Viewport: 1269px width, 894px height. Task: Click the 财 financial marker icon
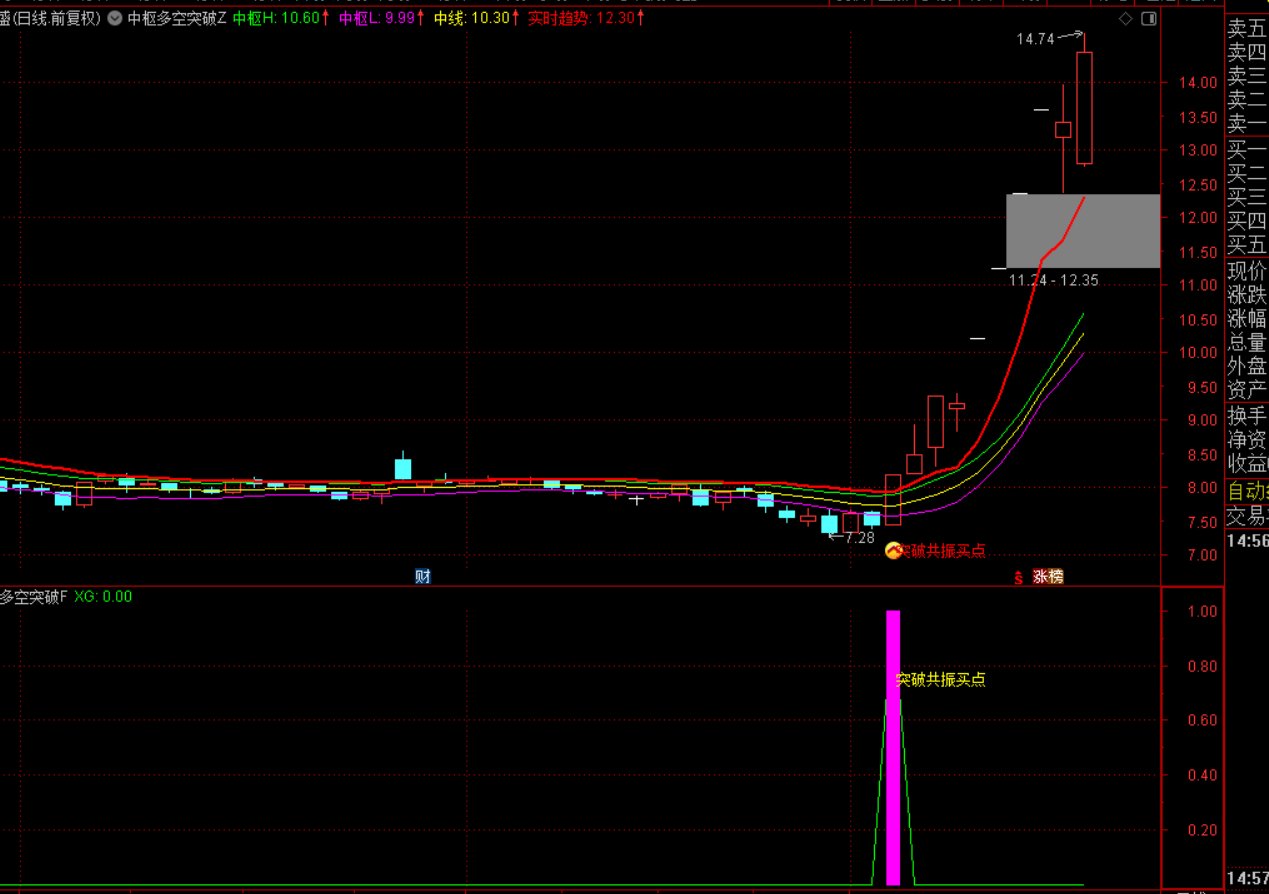pyautogui.click(x=423, y=576)
